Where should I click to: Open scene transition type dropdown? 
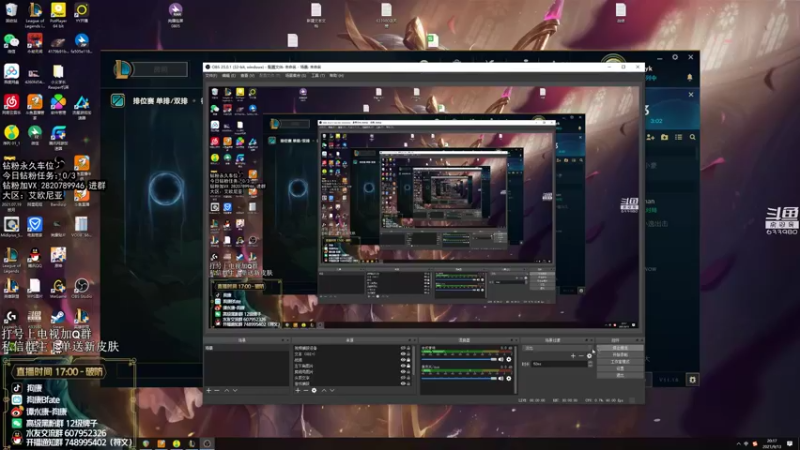tap(558, 348)
